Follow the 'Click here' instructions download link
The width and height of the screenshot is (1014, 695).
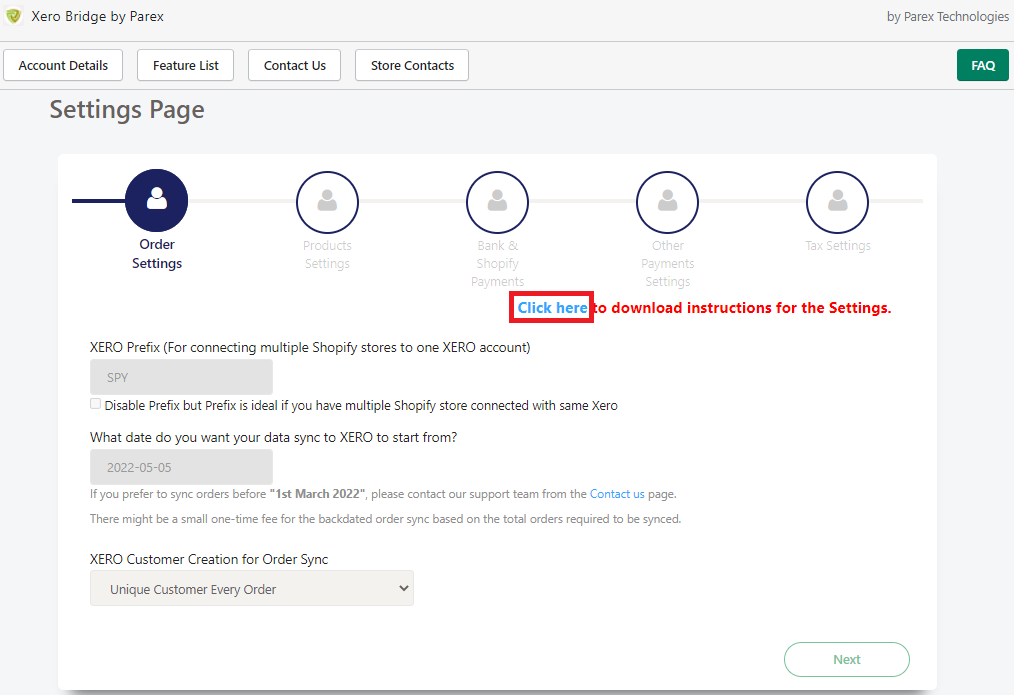(552, 308)
